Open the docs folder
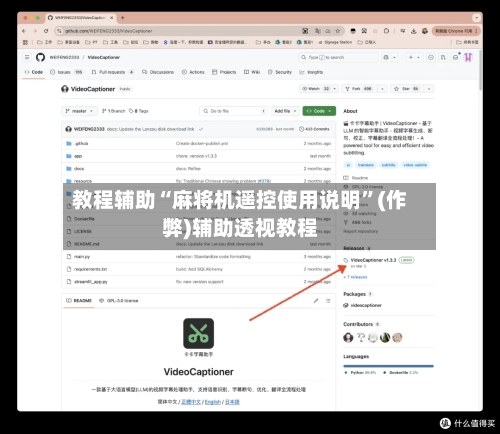This screenshot has width=500, height=434. (79, 169)
